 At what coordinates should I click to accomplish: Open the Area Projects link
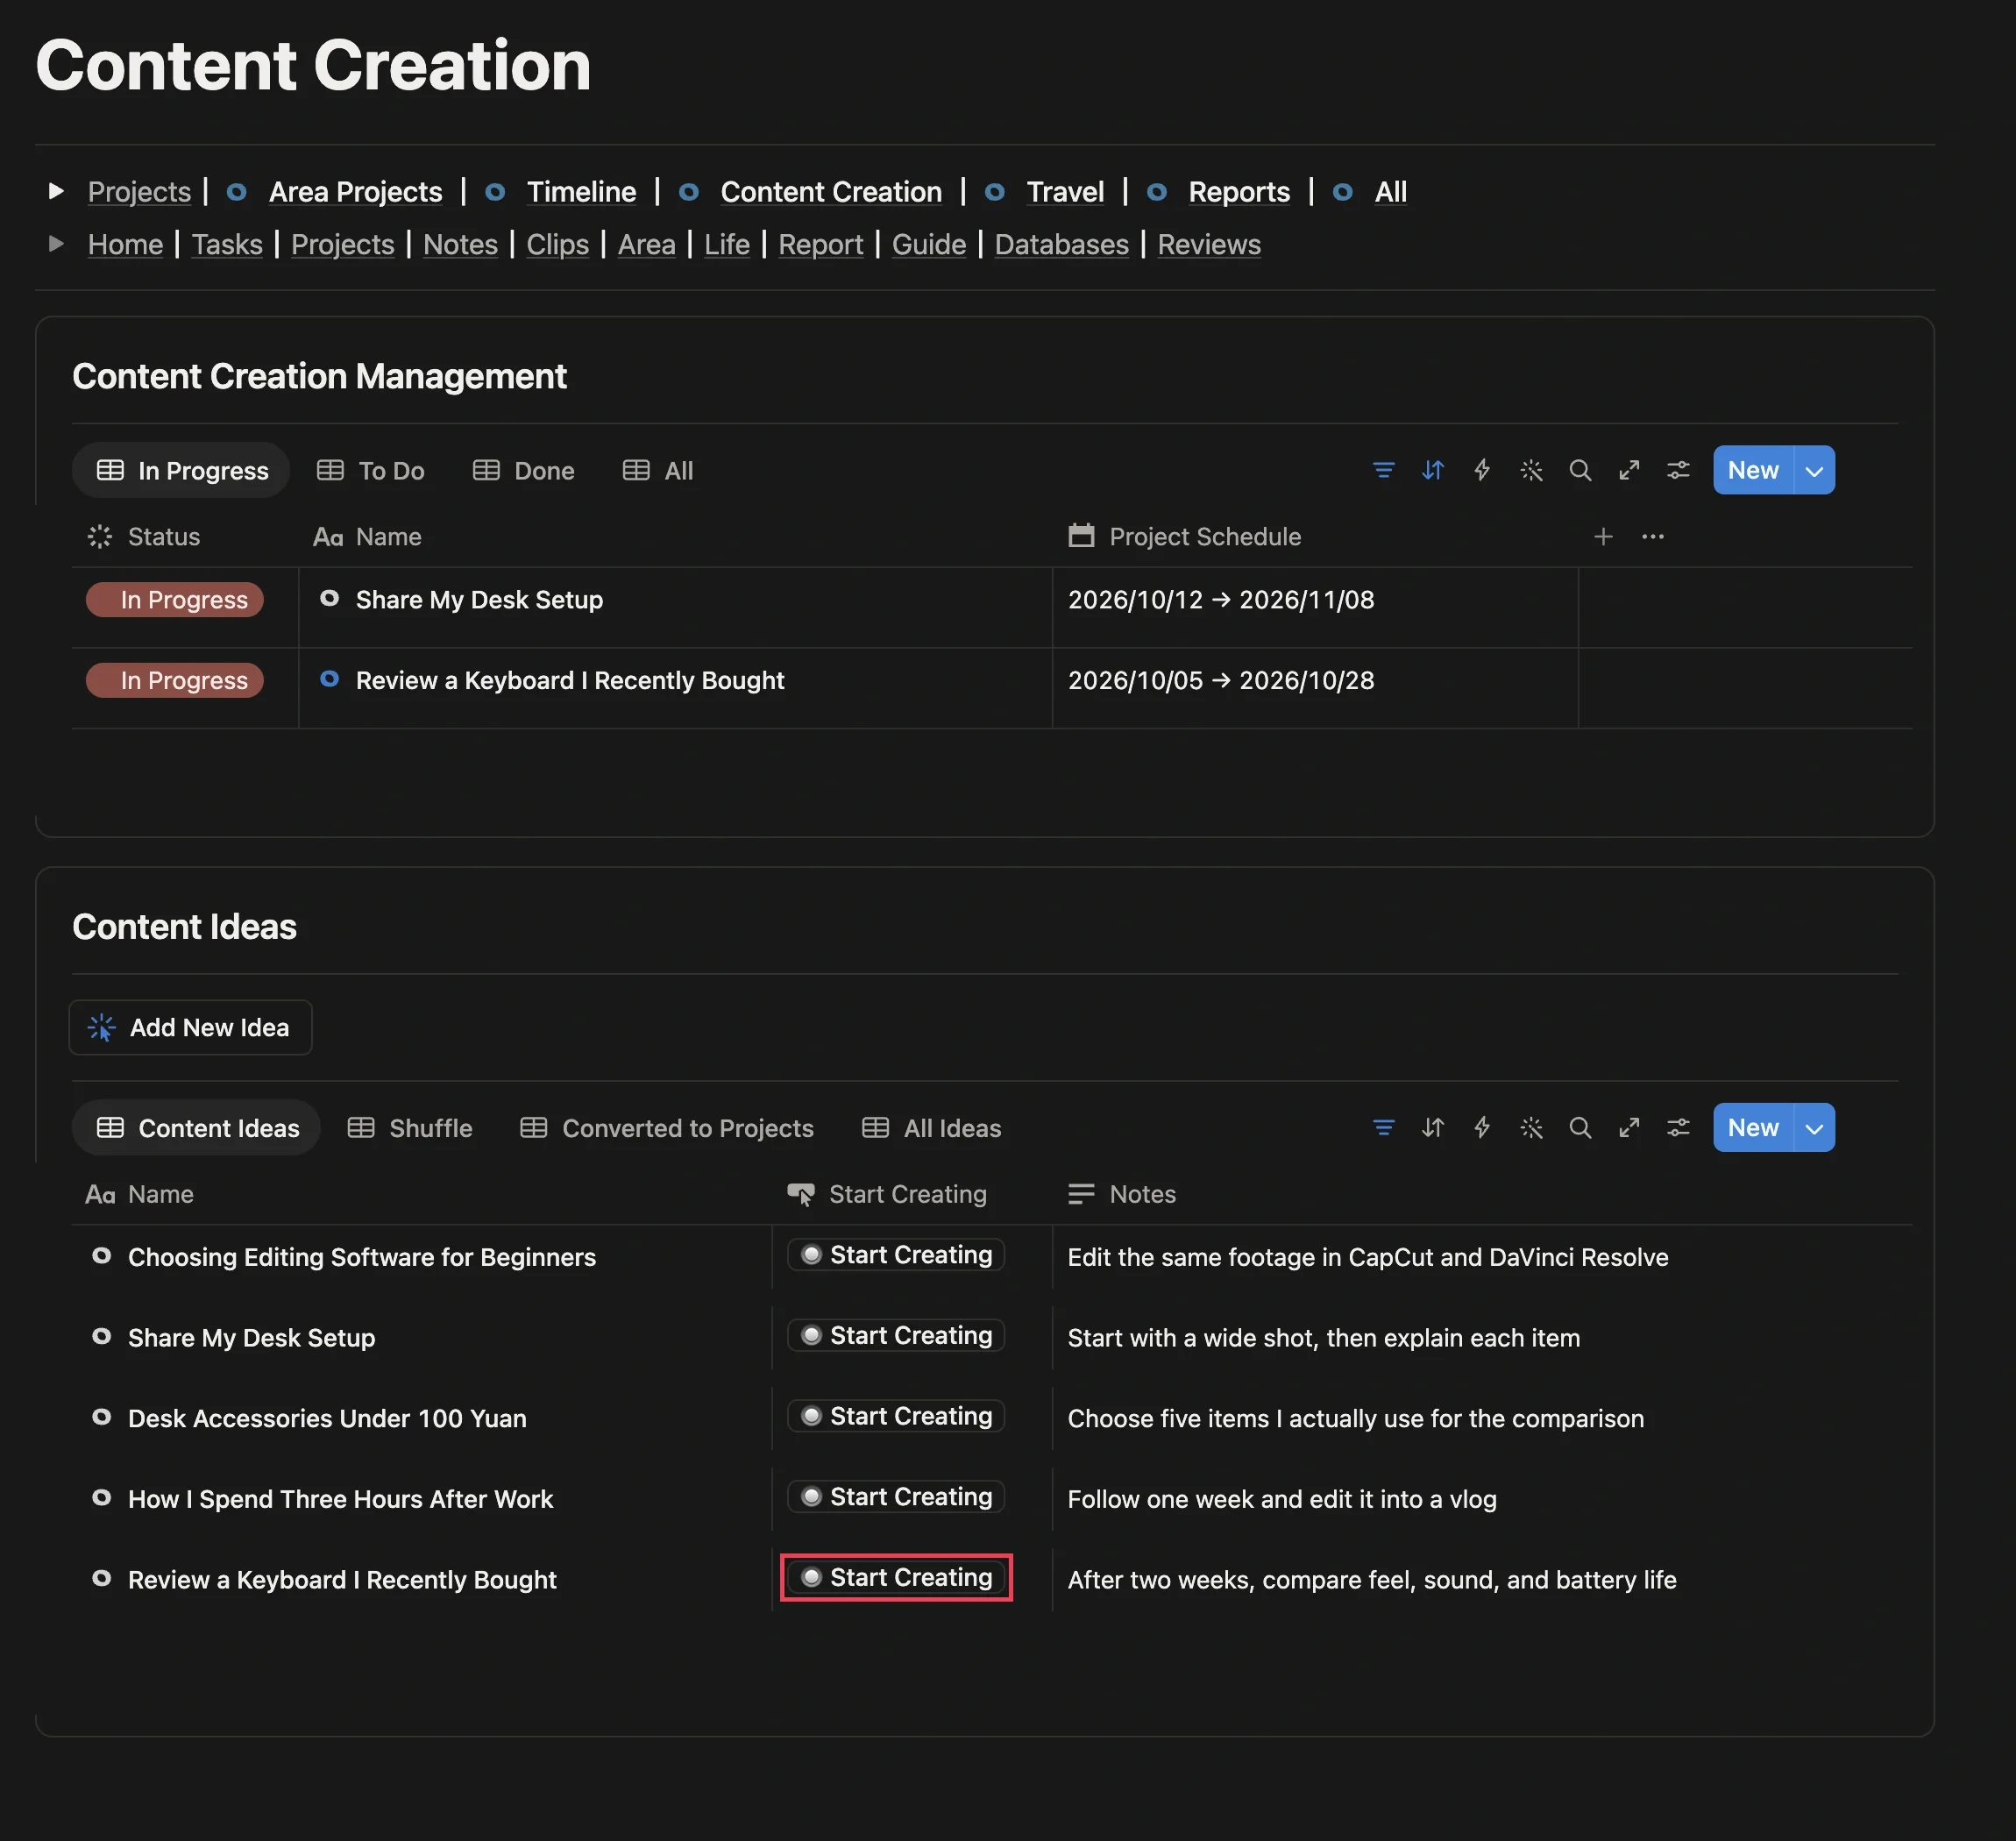coord(355,191)
